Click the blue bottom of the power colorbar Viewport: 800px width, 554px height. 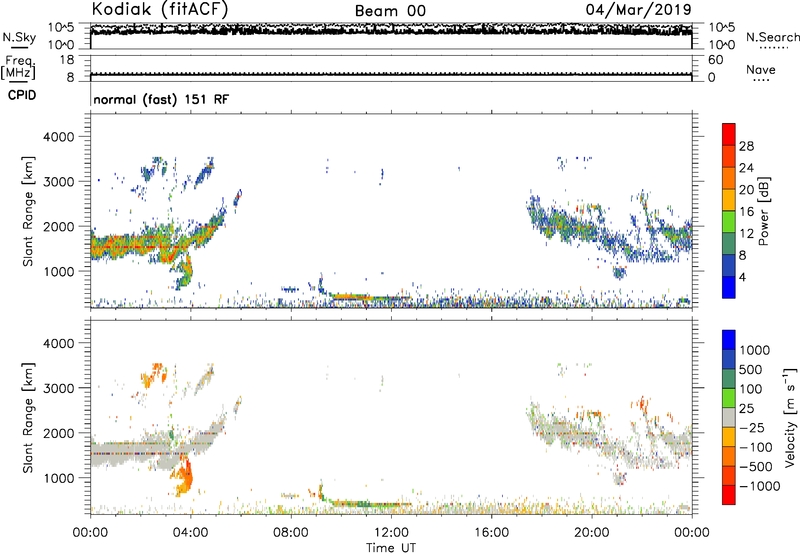pyautogui.click(x=729, y=287)
